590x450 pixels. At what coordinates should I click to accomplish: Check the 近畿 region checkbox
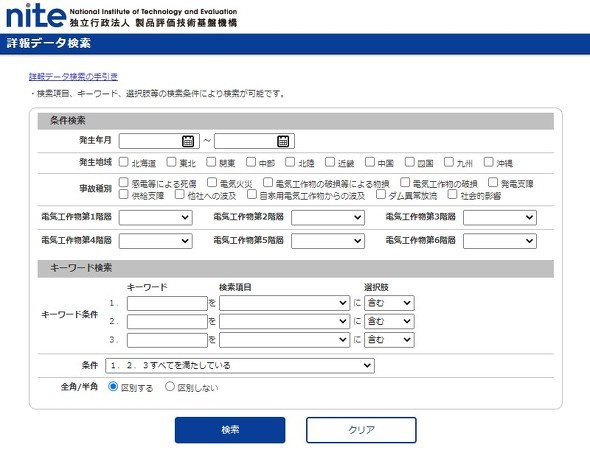pyautogui.click(x=330, y=162)
